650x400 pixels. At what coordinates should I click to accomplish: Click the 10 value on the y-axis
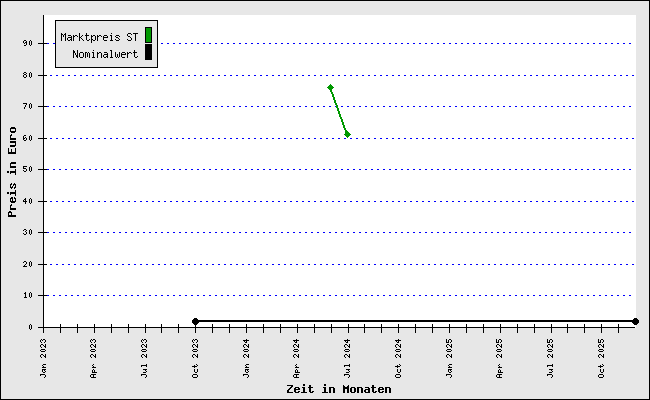coord(30,295)
